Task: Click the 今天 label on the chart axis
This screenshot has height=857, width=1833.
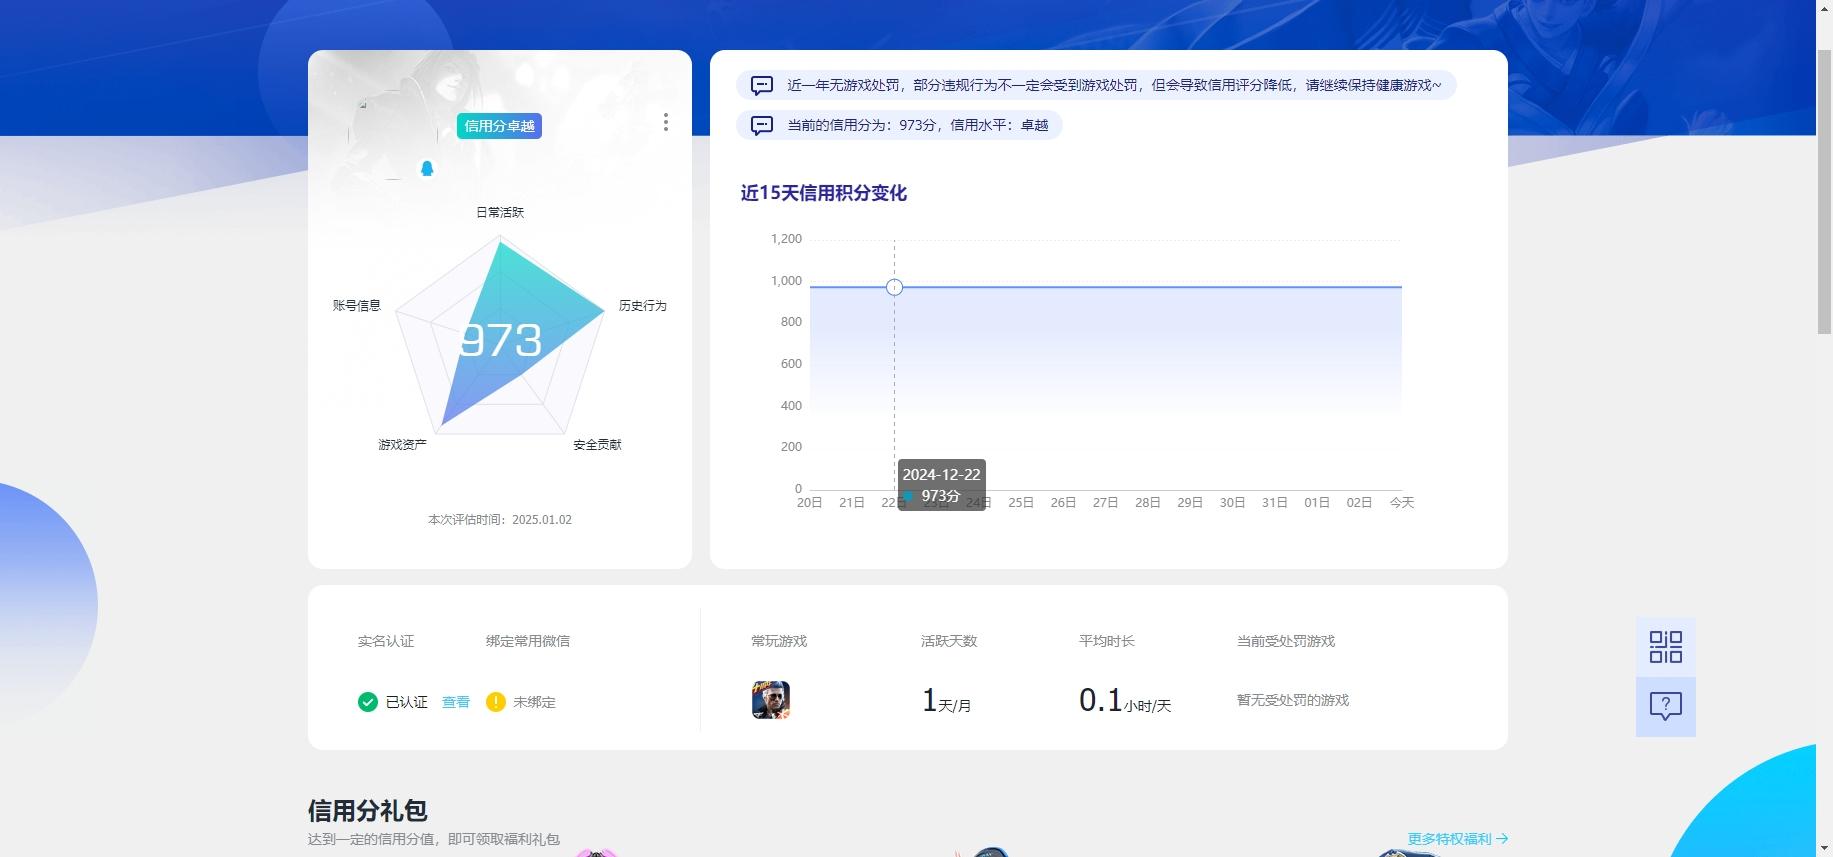Action: 1401,502
